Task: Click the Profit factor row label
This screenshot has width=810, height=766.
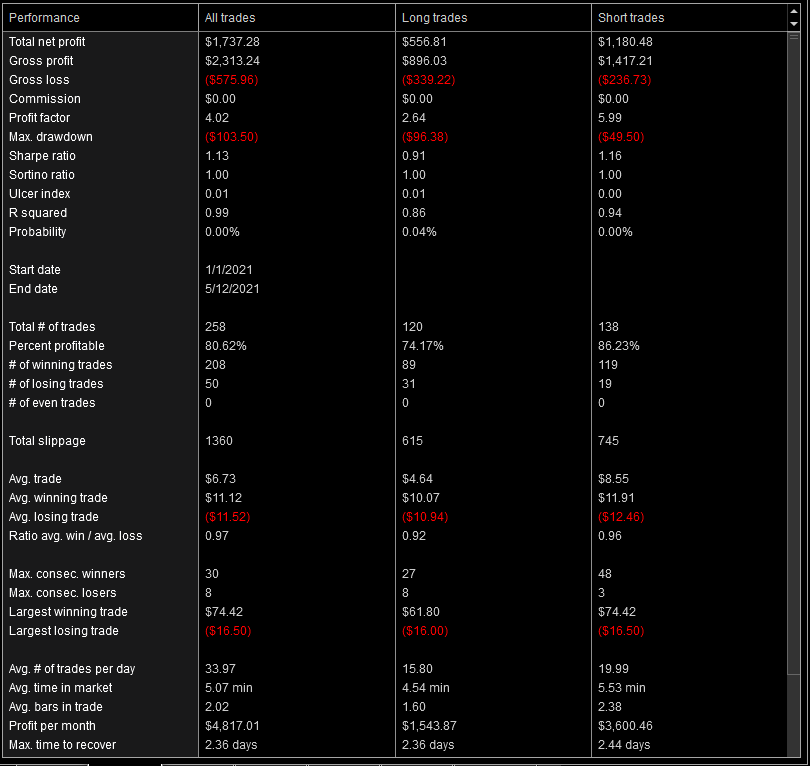Action: (39, 118)
